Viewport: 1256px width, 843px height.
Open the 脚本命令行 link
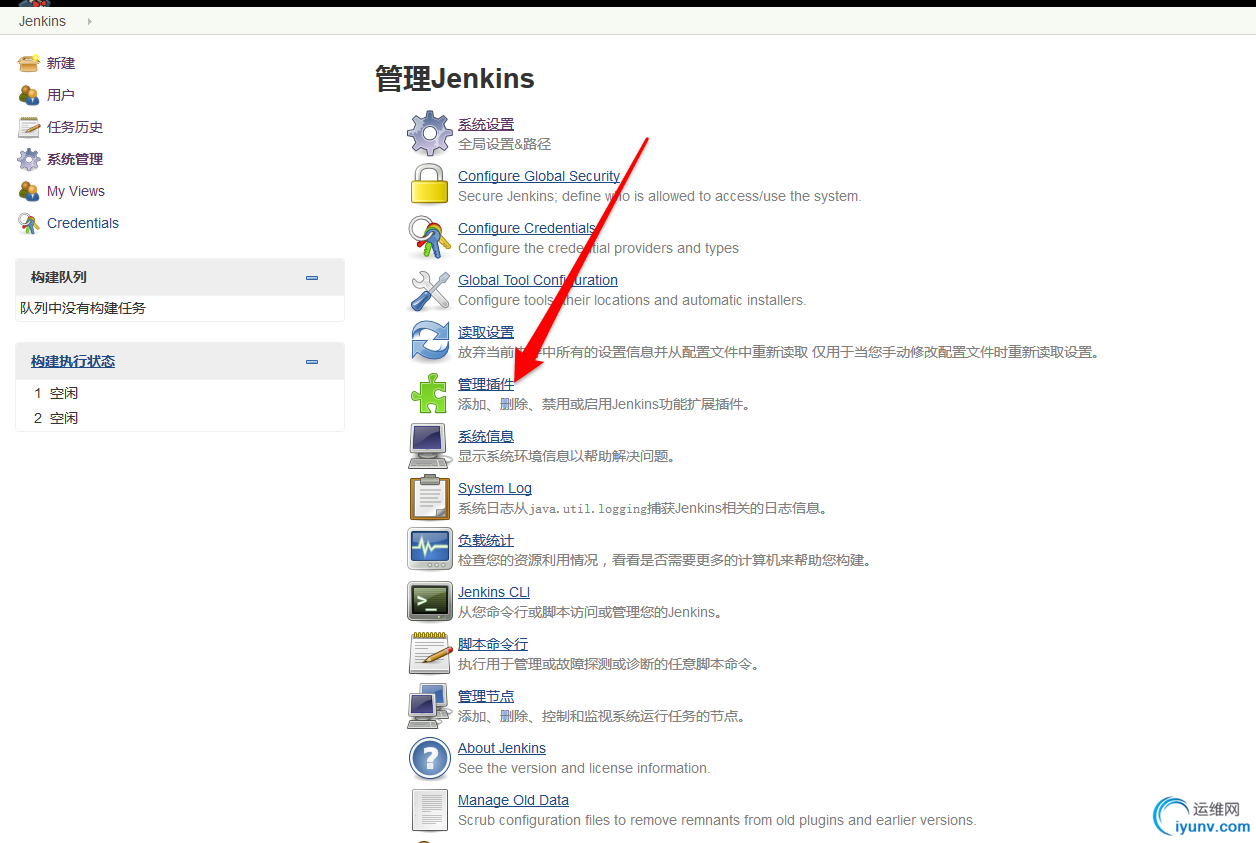click(x=493, y=644)
